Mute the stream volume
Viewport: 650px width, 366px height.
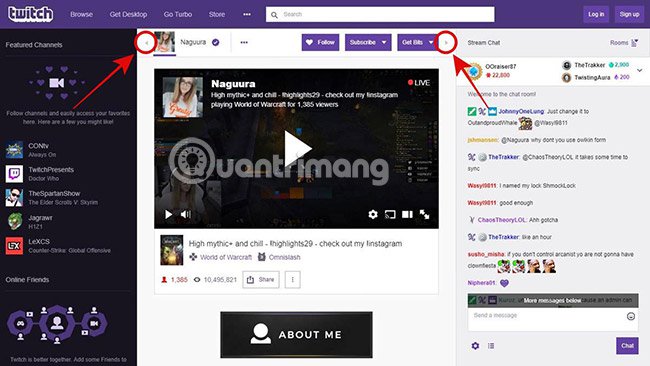point(185,214)
